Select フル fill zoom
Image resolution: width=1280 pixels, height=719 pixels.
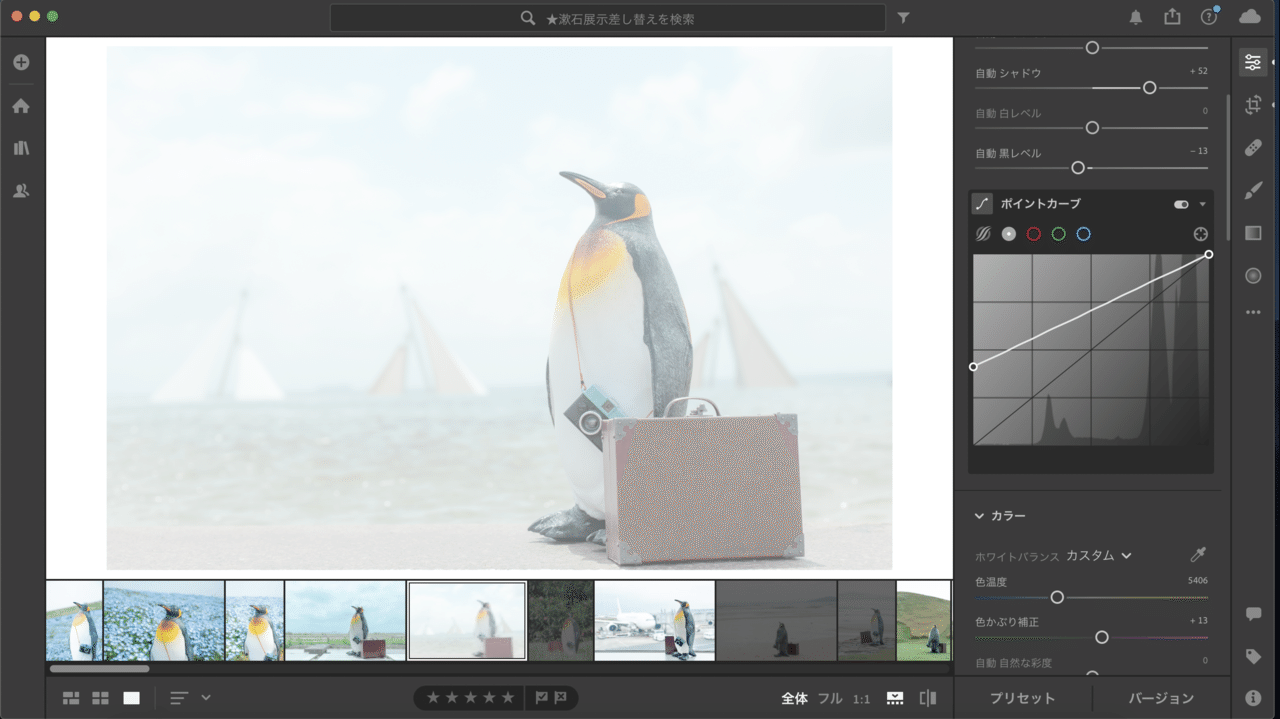click(830, 698)
